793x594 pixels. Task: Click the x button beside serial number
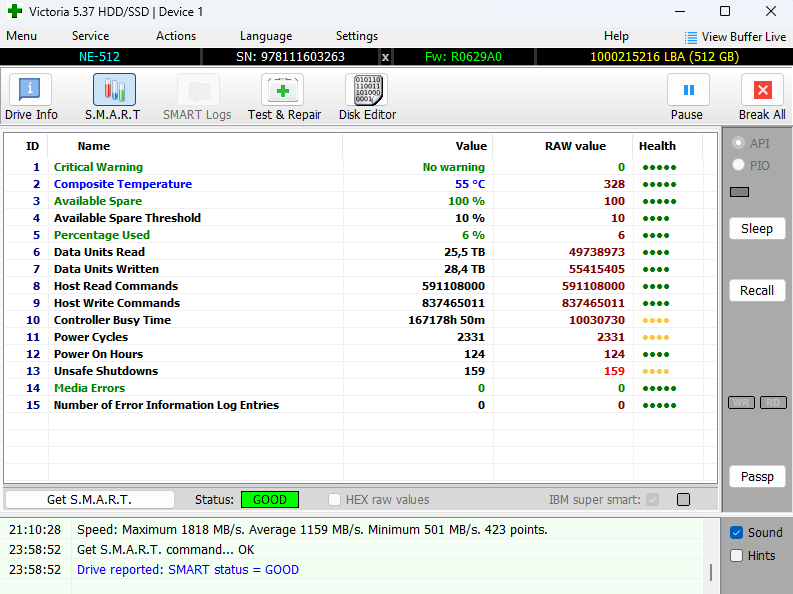pyautogui.click(x=386, y=57)
